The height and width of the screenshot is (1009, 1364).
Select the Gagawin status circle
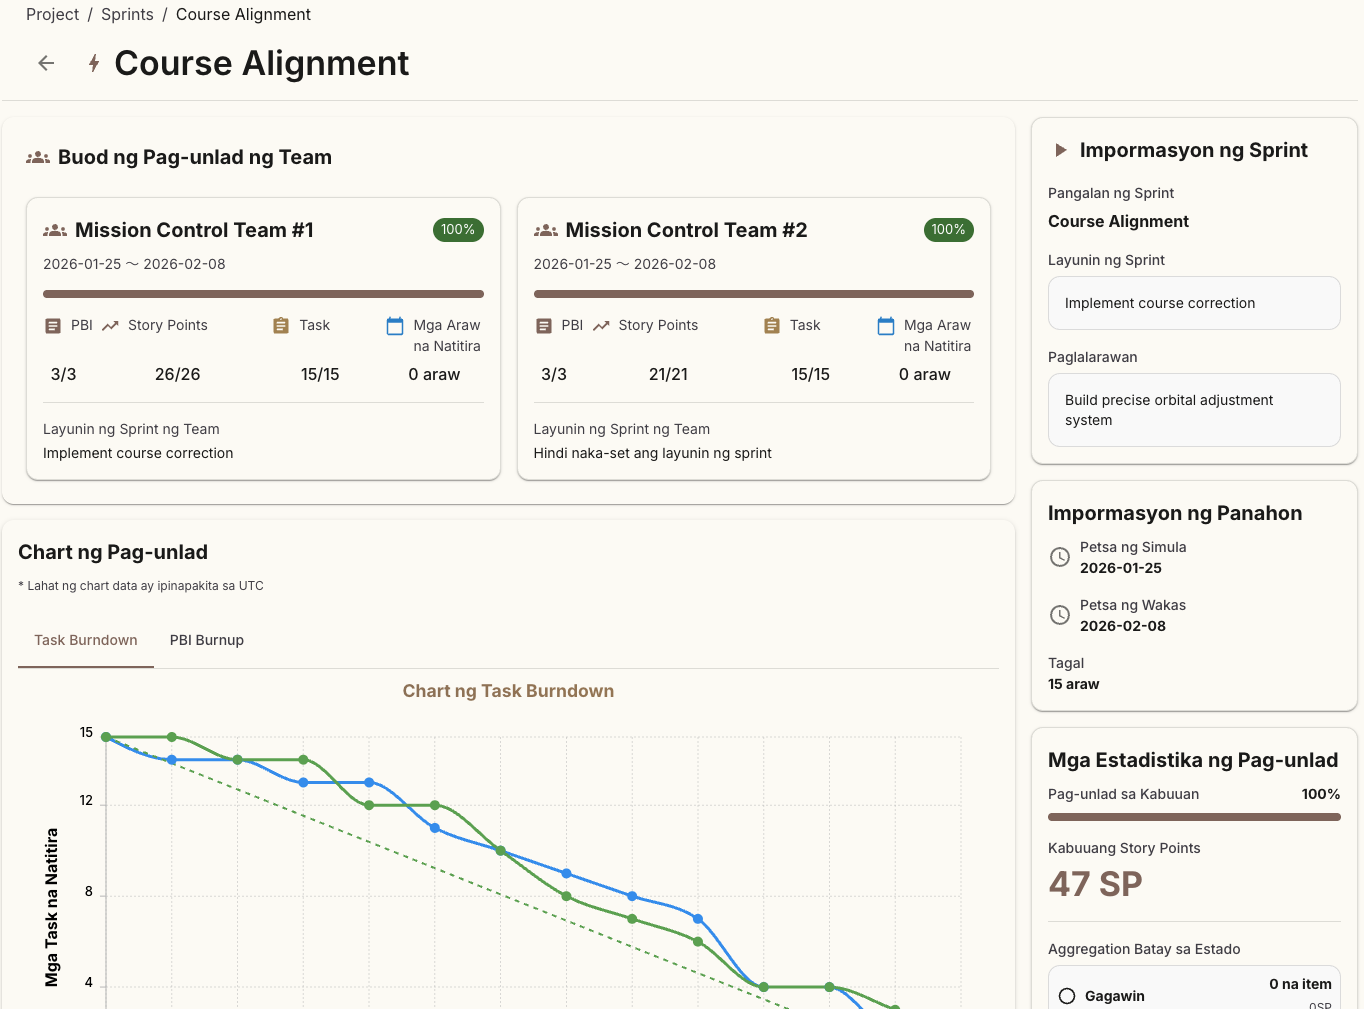click(x=1067, y=996)
